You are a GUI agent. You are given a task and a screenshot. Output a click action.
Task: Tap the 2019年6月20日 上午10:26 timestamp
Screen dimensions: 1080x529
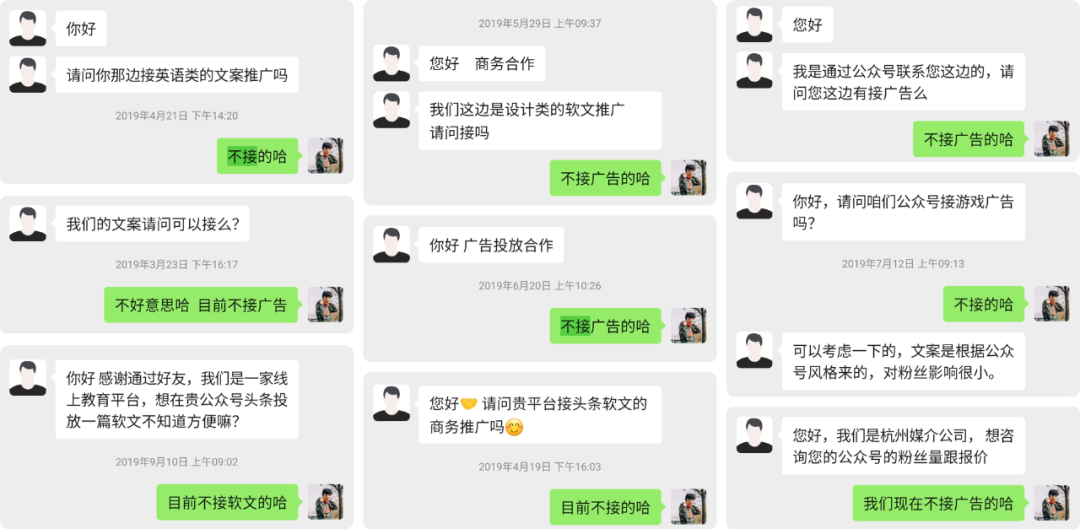(540, 285)
